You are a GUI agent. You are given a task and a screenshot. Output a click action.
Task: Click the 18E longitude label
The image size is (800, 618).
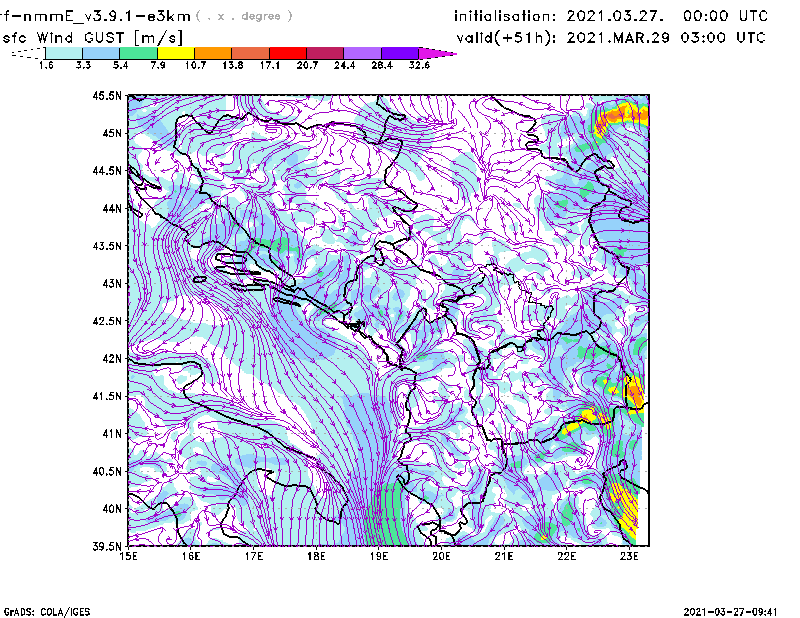(x=316, y=556)
